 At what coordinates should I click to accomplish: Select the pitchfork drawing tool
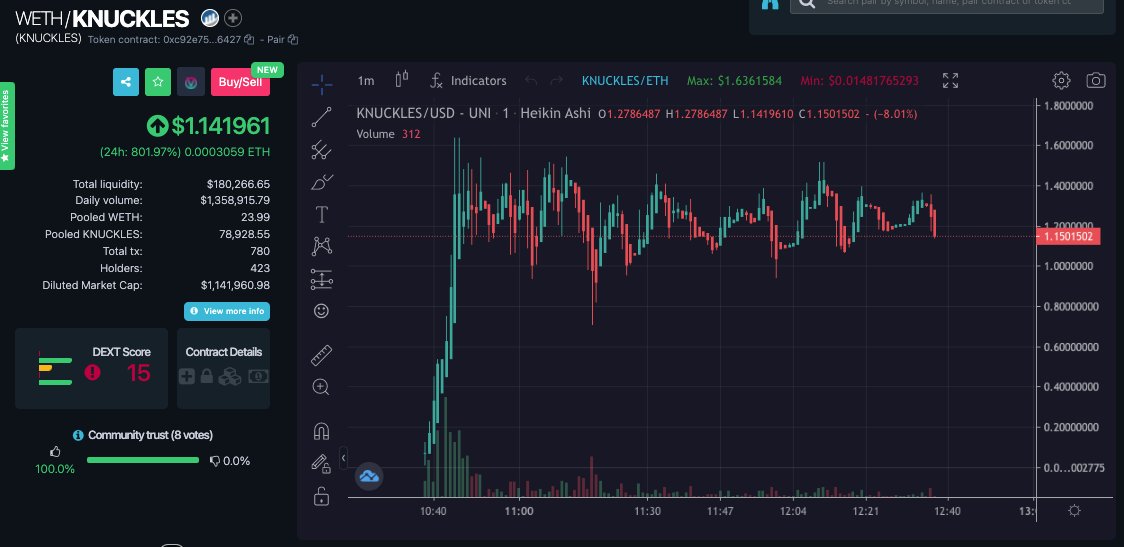[x=321, y=150]
